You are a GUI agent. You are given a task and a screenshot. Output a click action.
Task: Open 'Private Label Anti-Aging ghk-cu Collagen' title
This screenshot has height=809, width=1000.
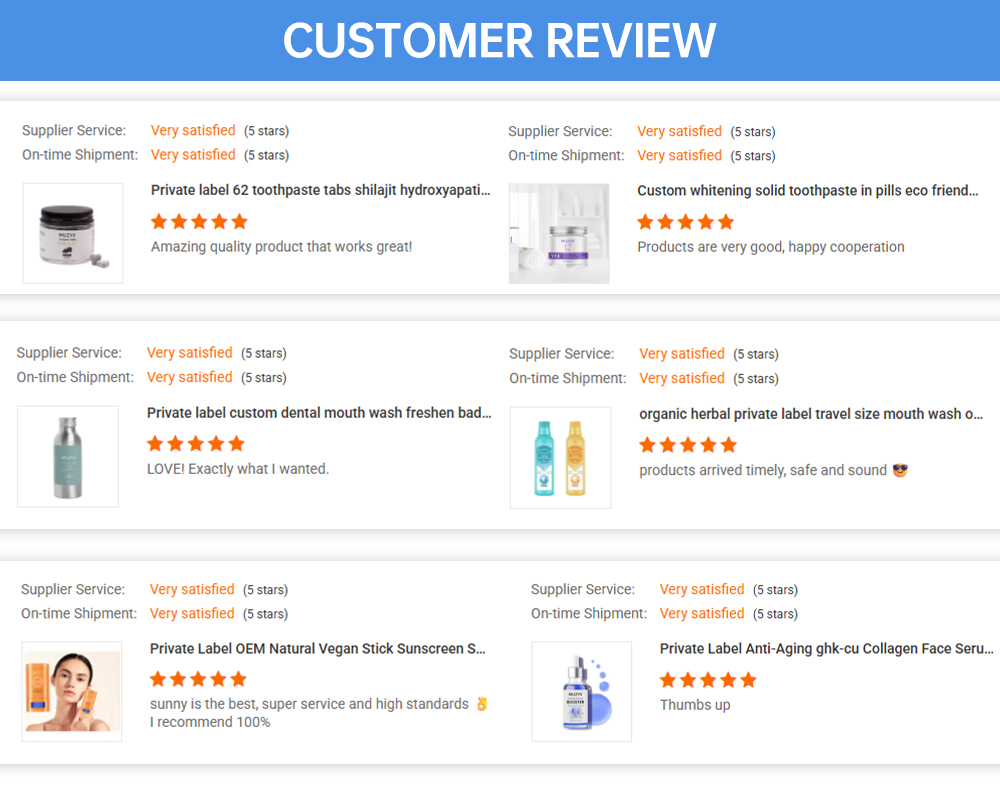point(826,648)
